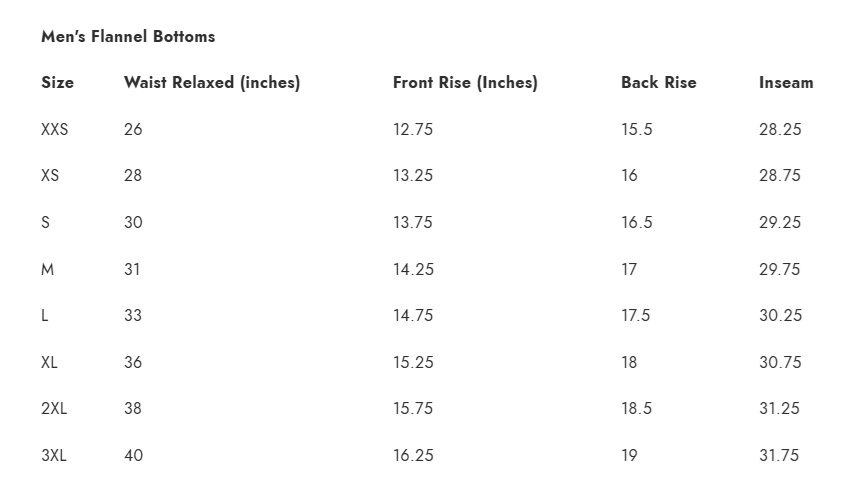
Task: Click the 3XL size label
Action: tap(54, 455)
